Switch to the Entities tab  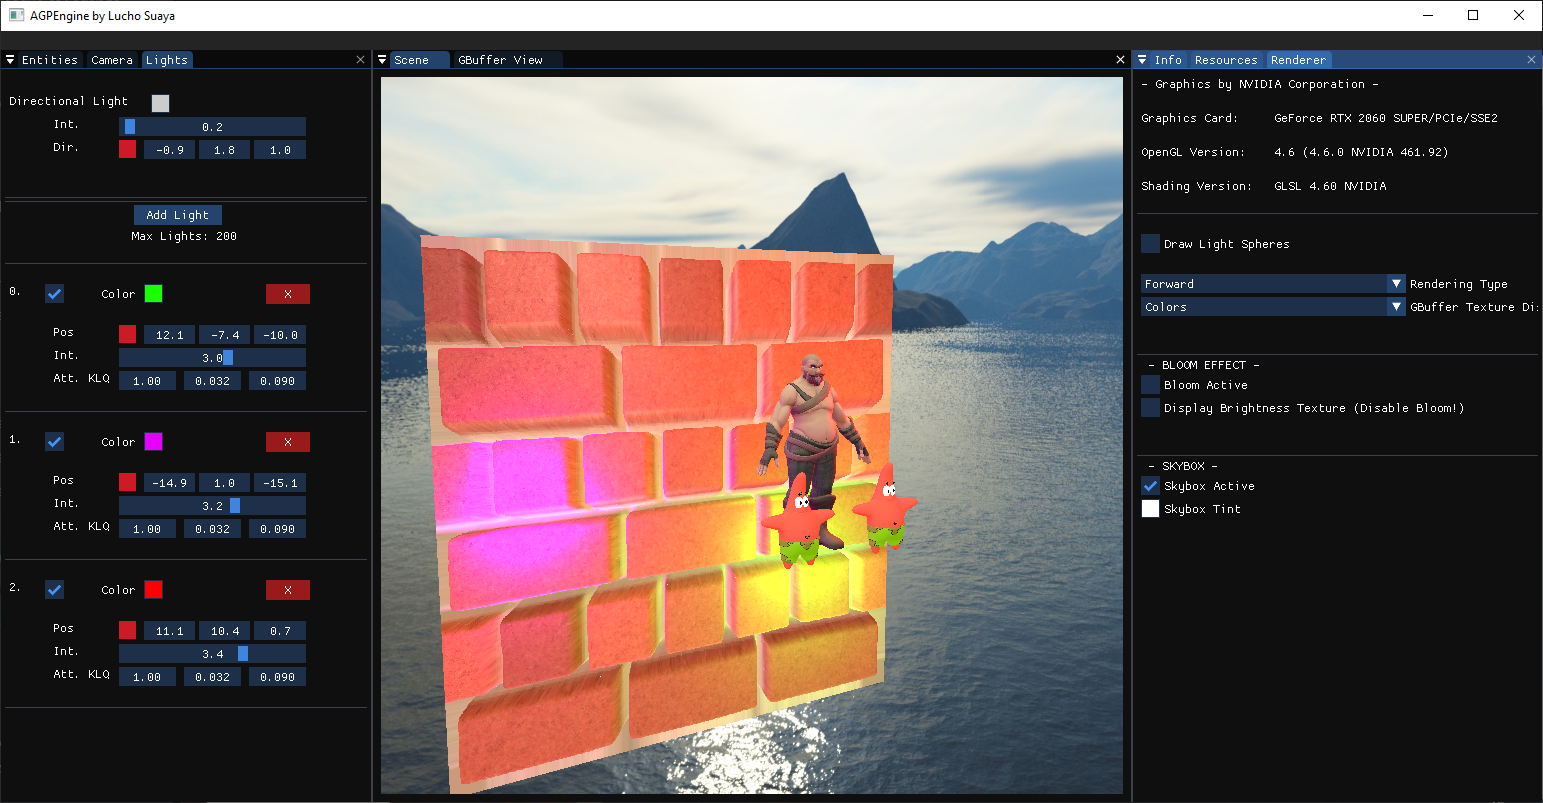click(x=50, y=60)
